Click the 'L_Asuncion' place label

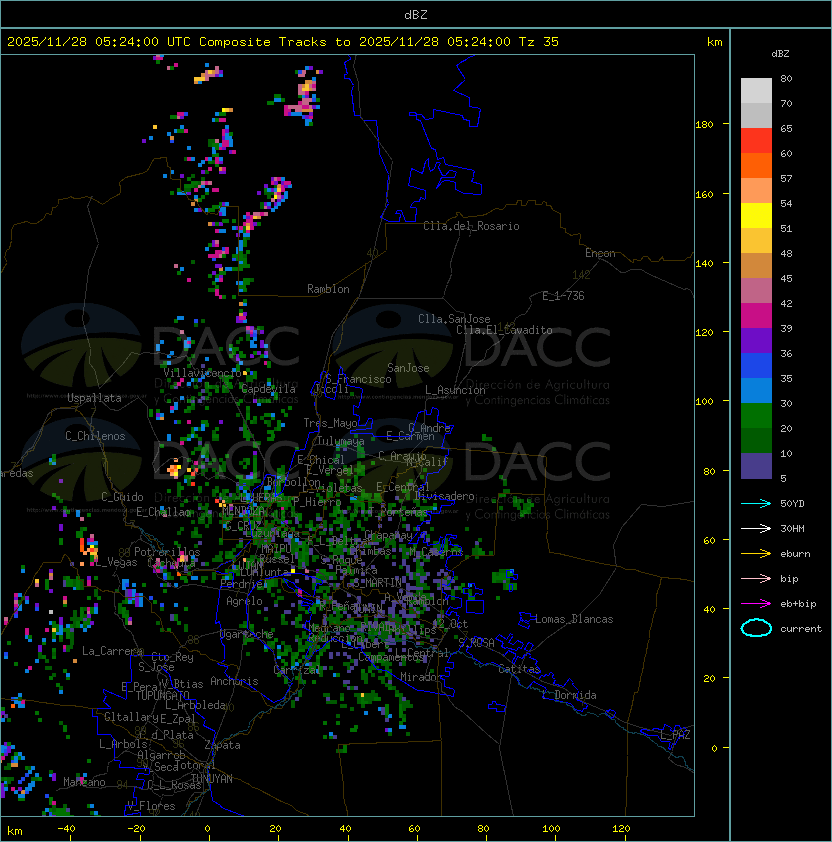[x=455, y=390]
